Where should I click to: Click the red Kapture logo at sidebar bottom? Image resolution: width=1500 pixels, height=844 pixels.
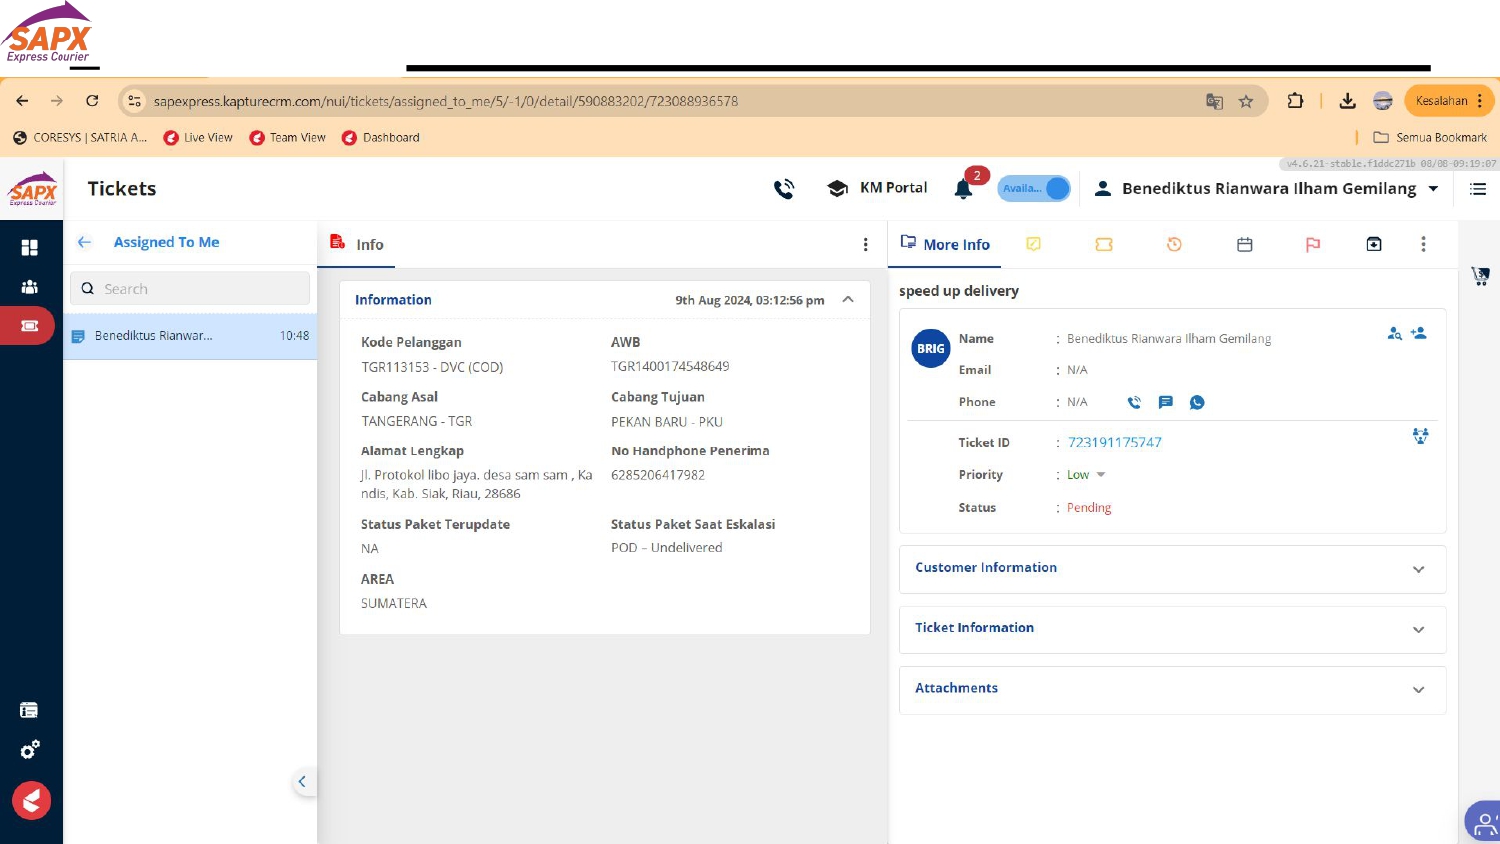tap(31, 800)
